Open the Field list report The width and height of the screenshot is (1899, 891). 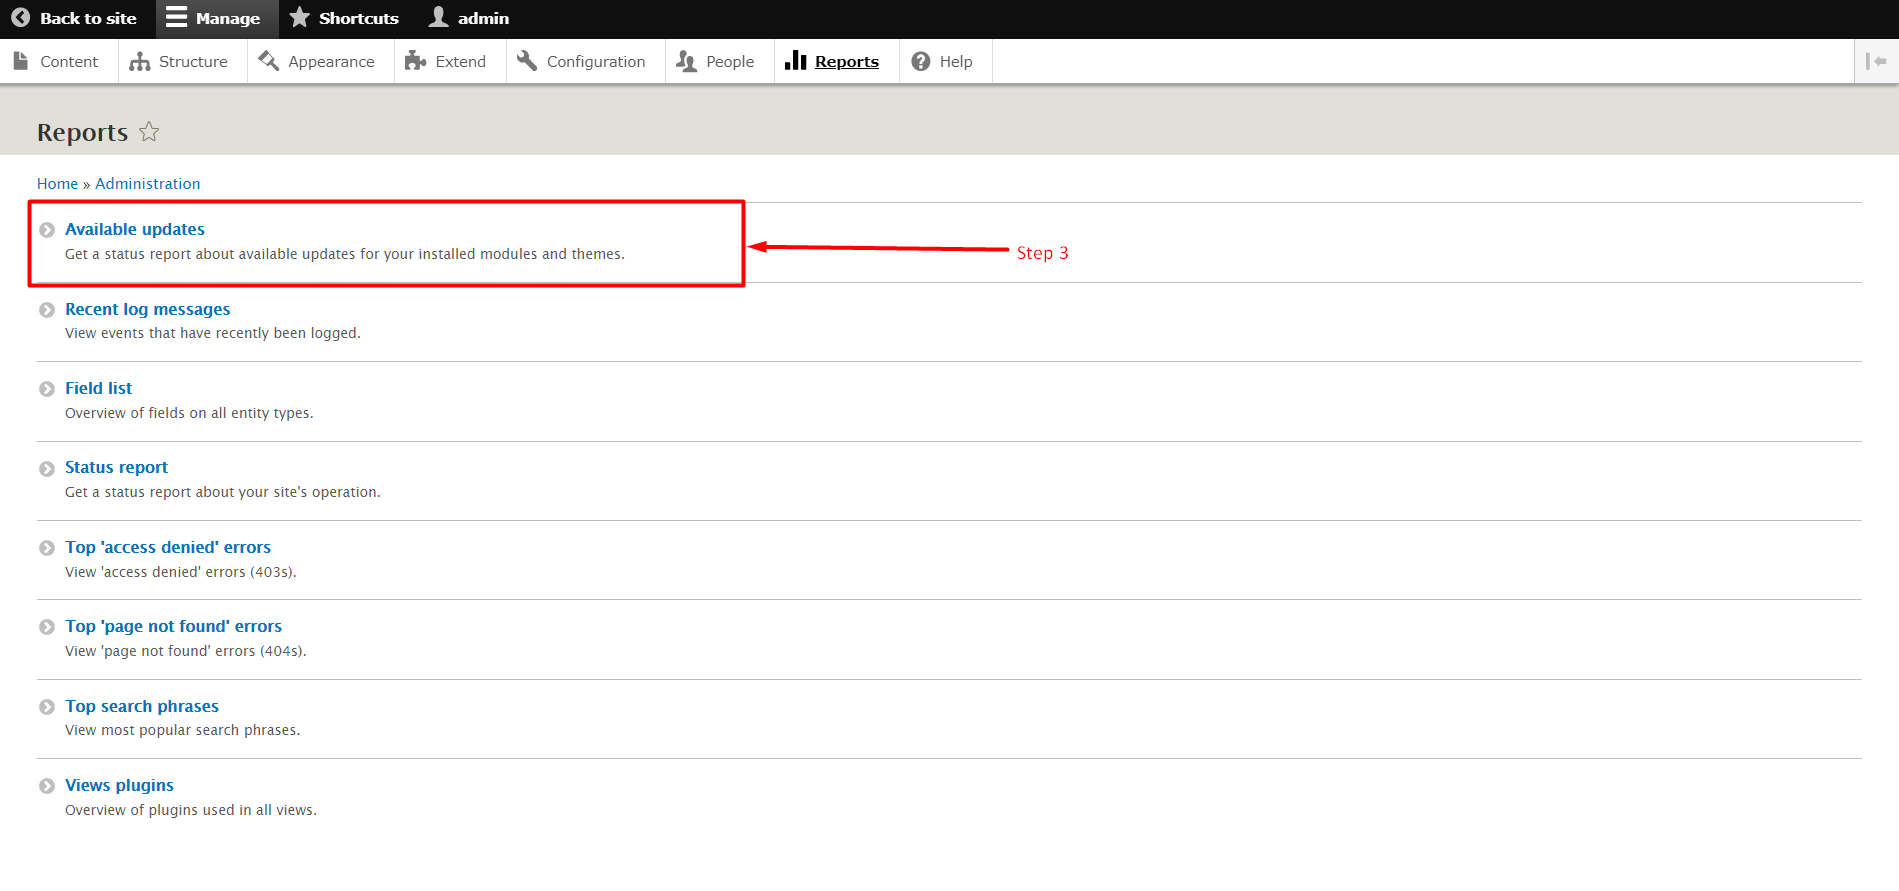click(98, 388)
